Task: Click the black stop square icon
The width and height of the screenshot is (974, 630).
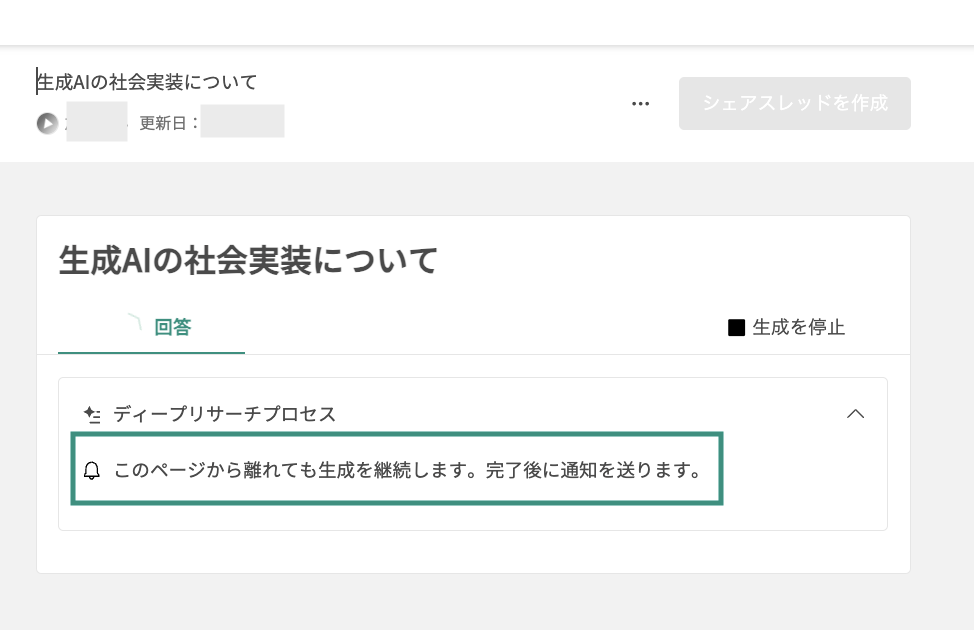Action: 736,327
